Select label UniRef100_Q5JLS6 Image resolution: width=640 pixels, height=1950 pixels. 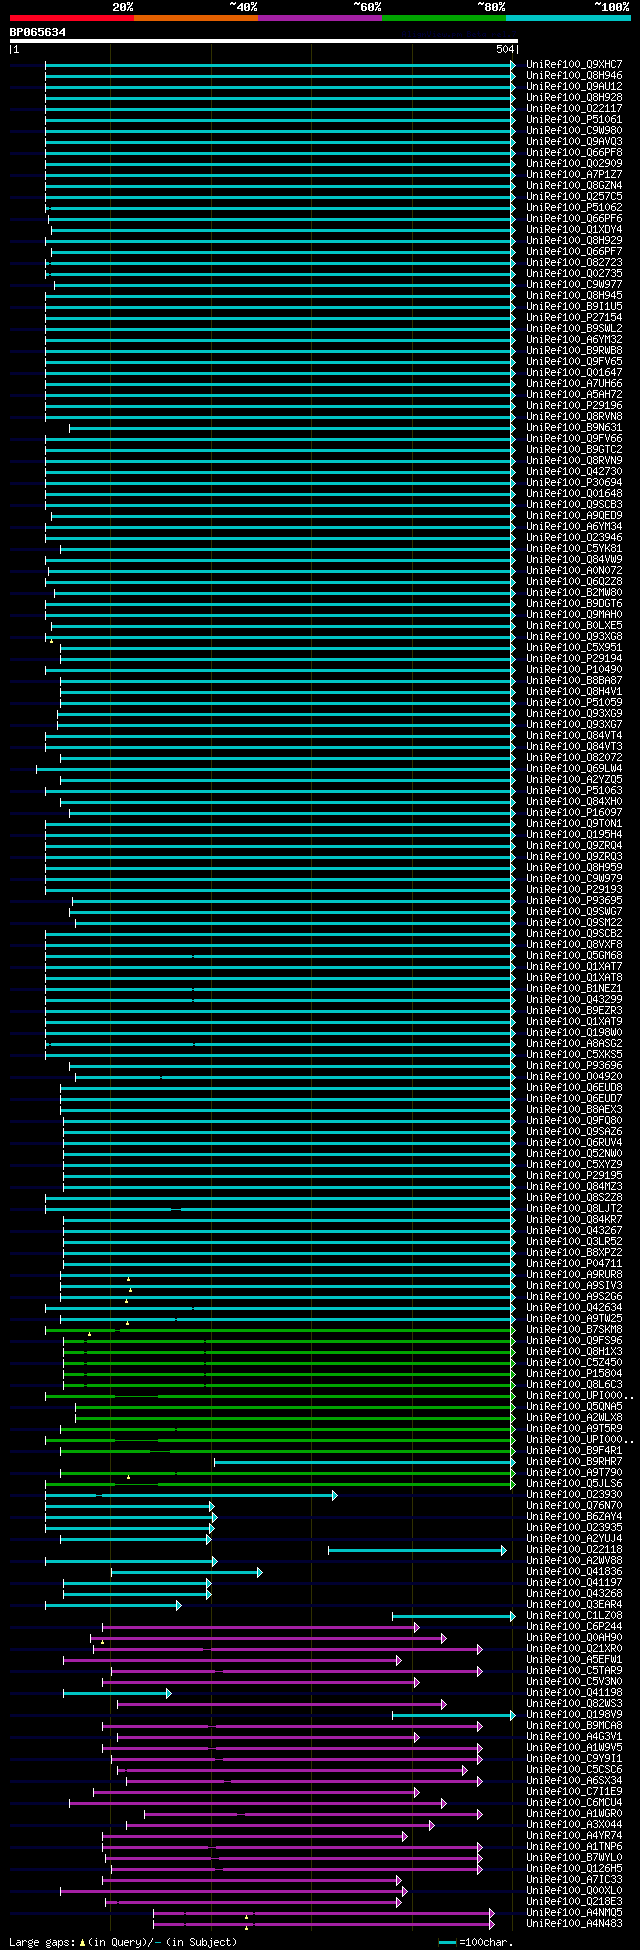pos(574,1484)
